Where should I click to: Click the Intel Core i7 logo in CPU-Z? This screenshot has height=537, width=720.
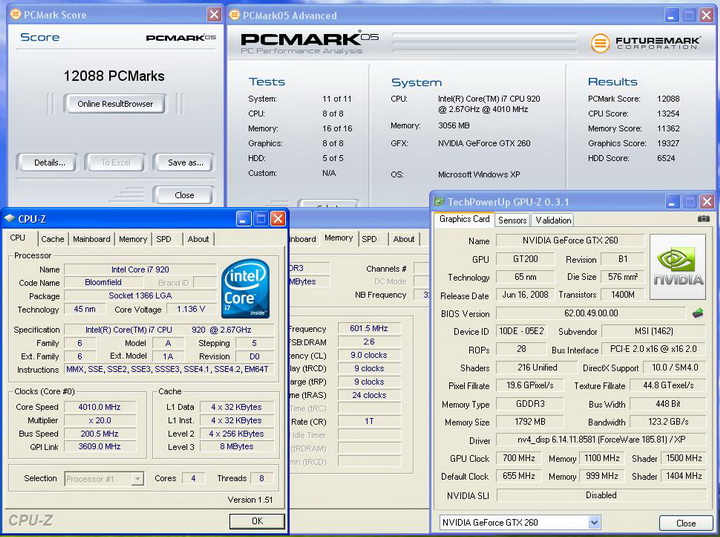245,289
